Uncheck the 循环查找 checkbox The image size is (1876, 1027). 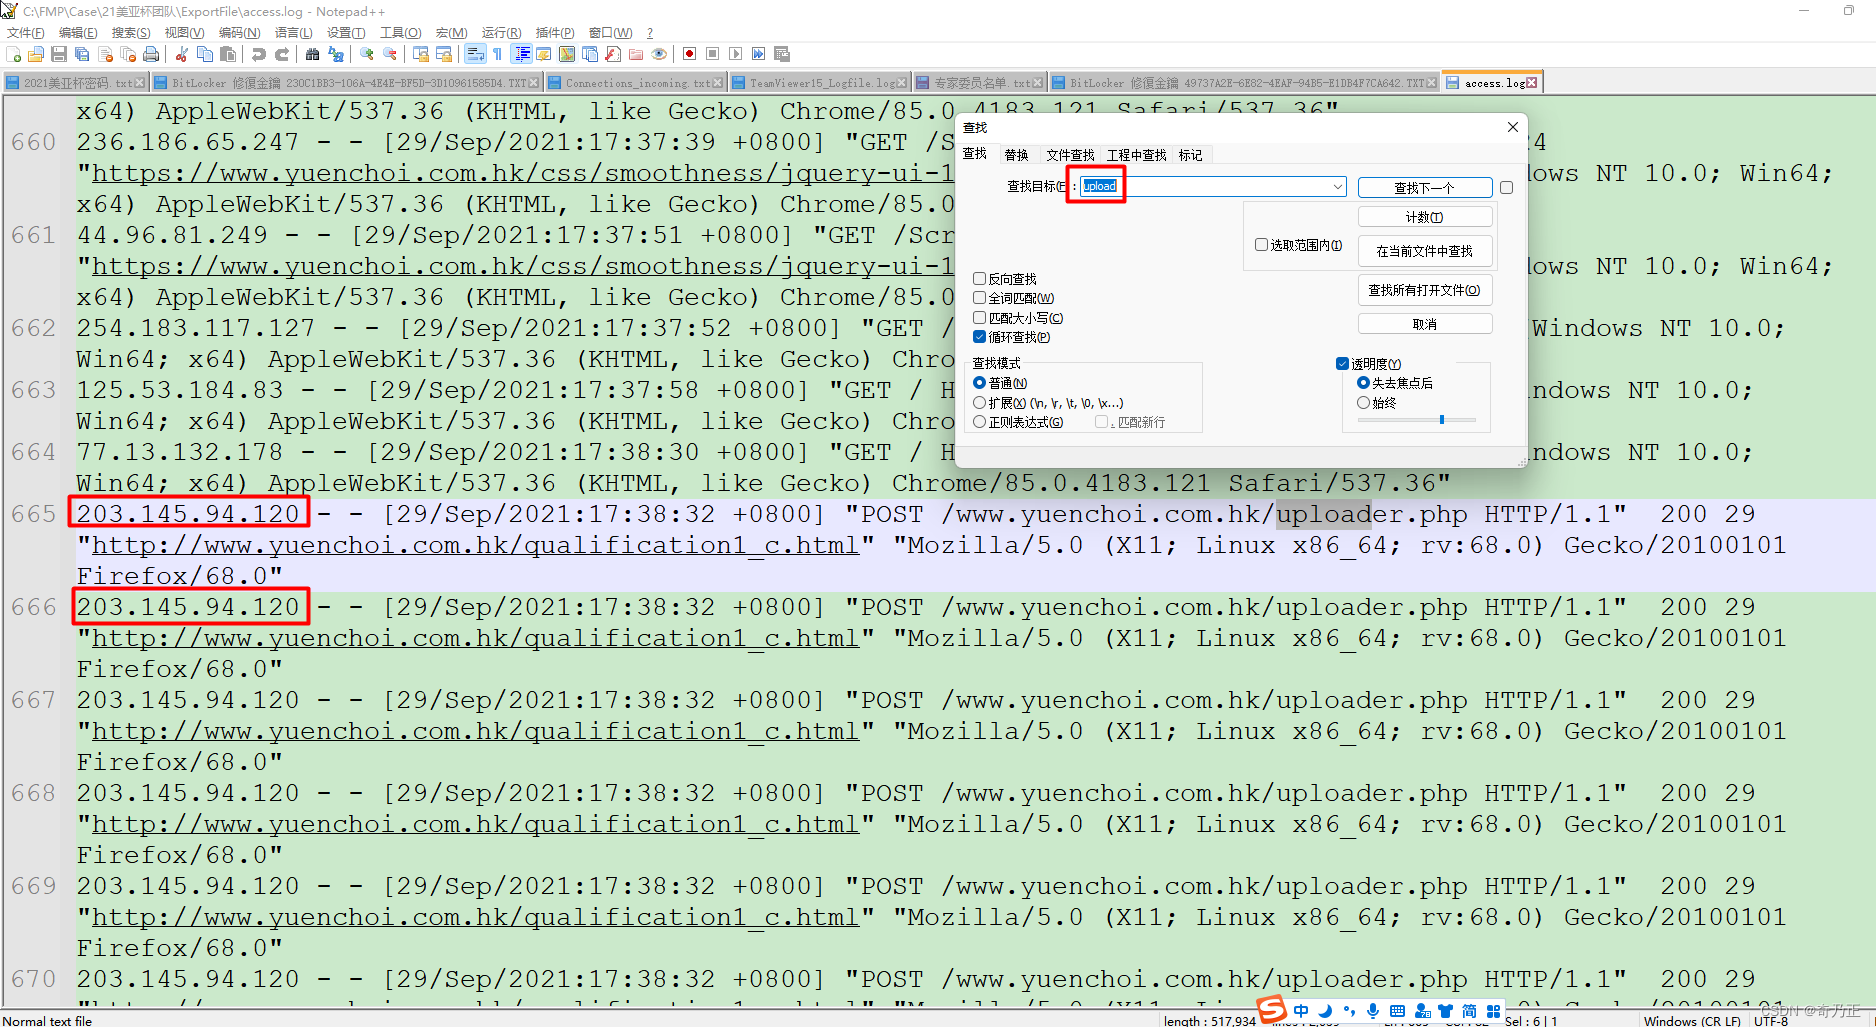[979, 337]
